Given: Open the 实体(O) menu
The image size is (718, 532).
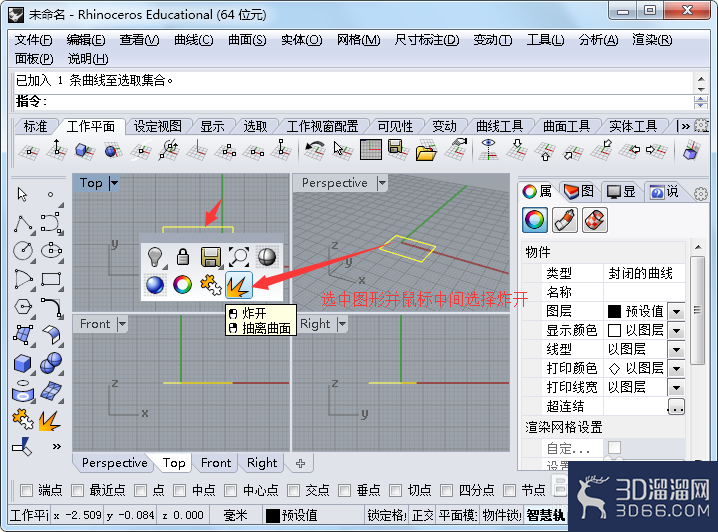Looking at the screenshot, I should [x=301, y=40].
